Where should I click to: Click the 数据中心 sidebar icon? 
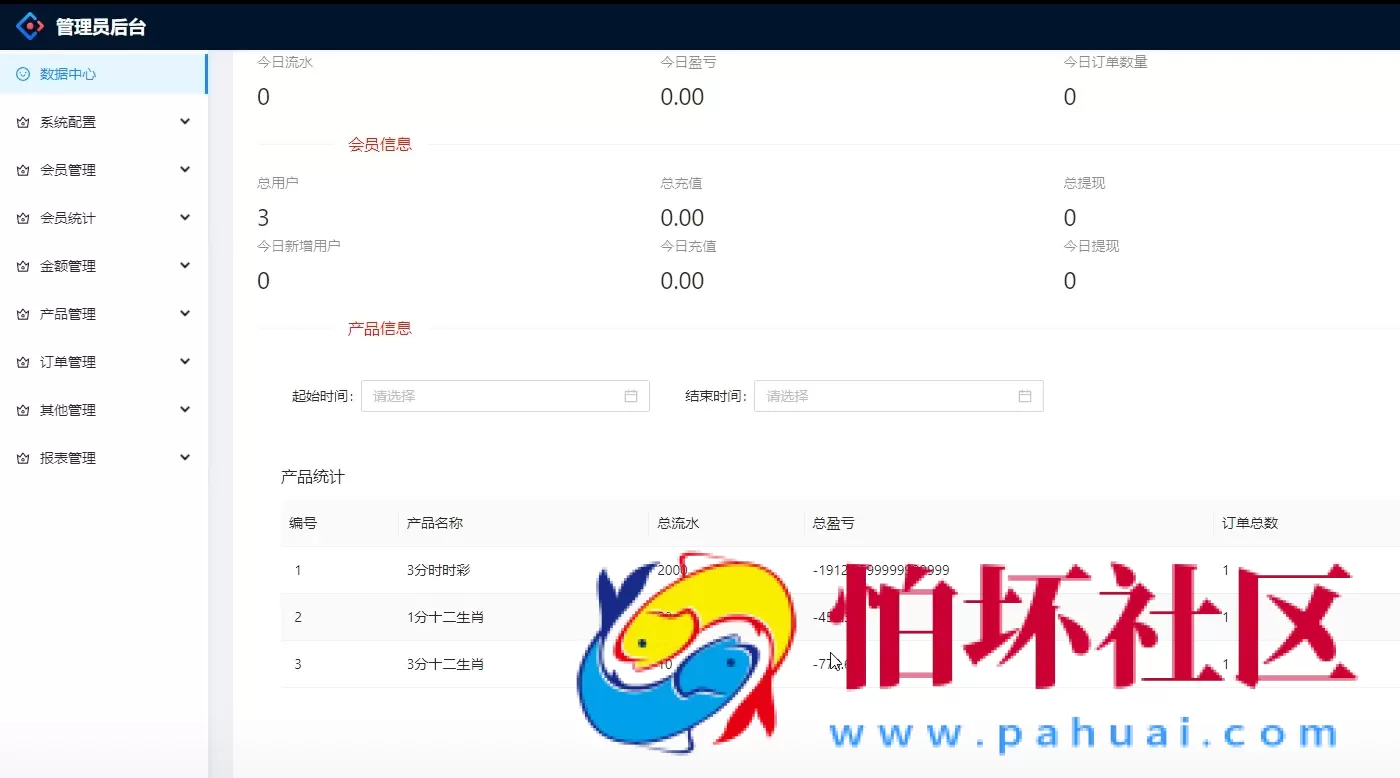22,73
